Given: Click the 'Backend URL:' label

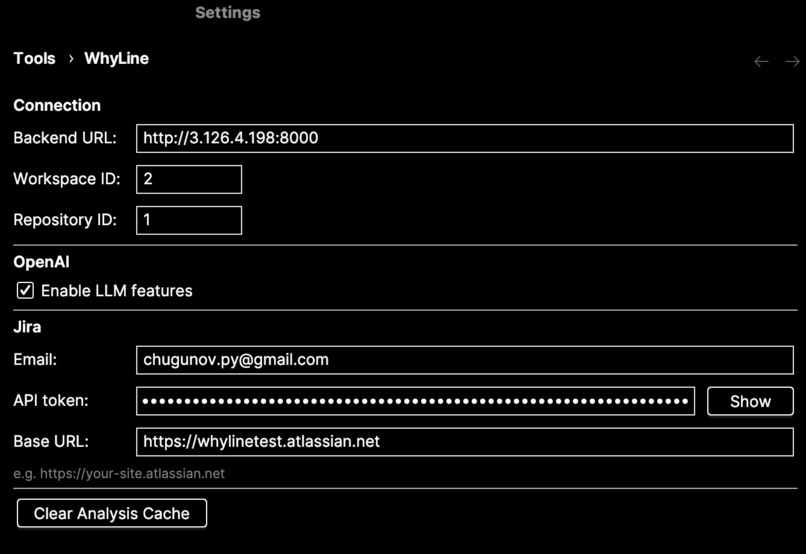Looking at the screenshot, I should click(65, 138).
